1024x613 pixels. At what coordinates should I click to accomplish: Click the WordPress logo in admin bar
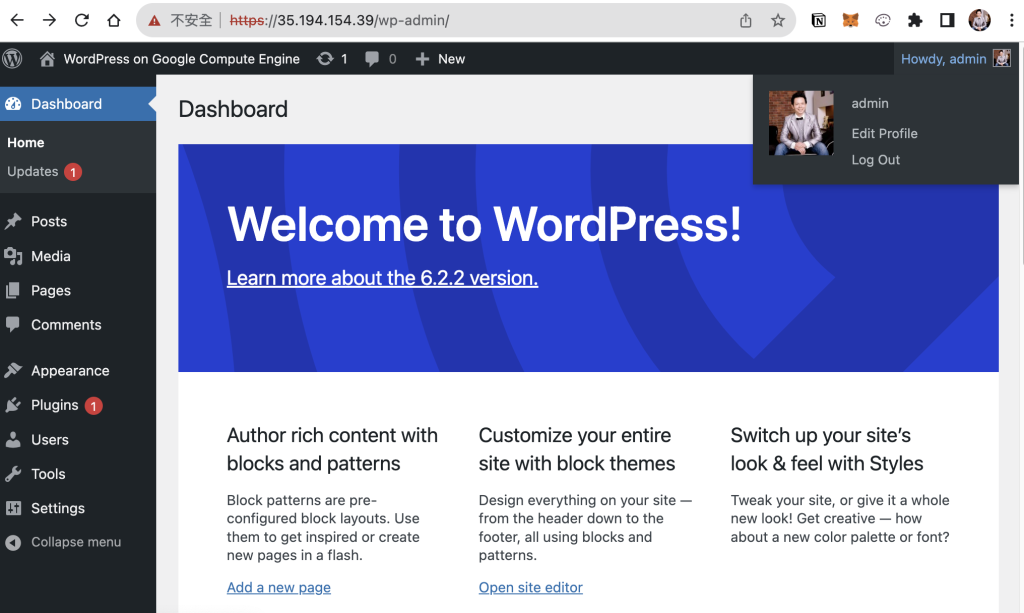tap(12, 59)
